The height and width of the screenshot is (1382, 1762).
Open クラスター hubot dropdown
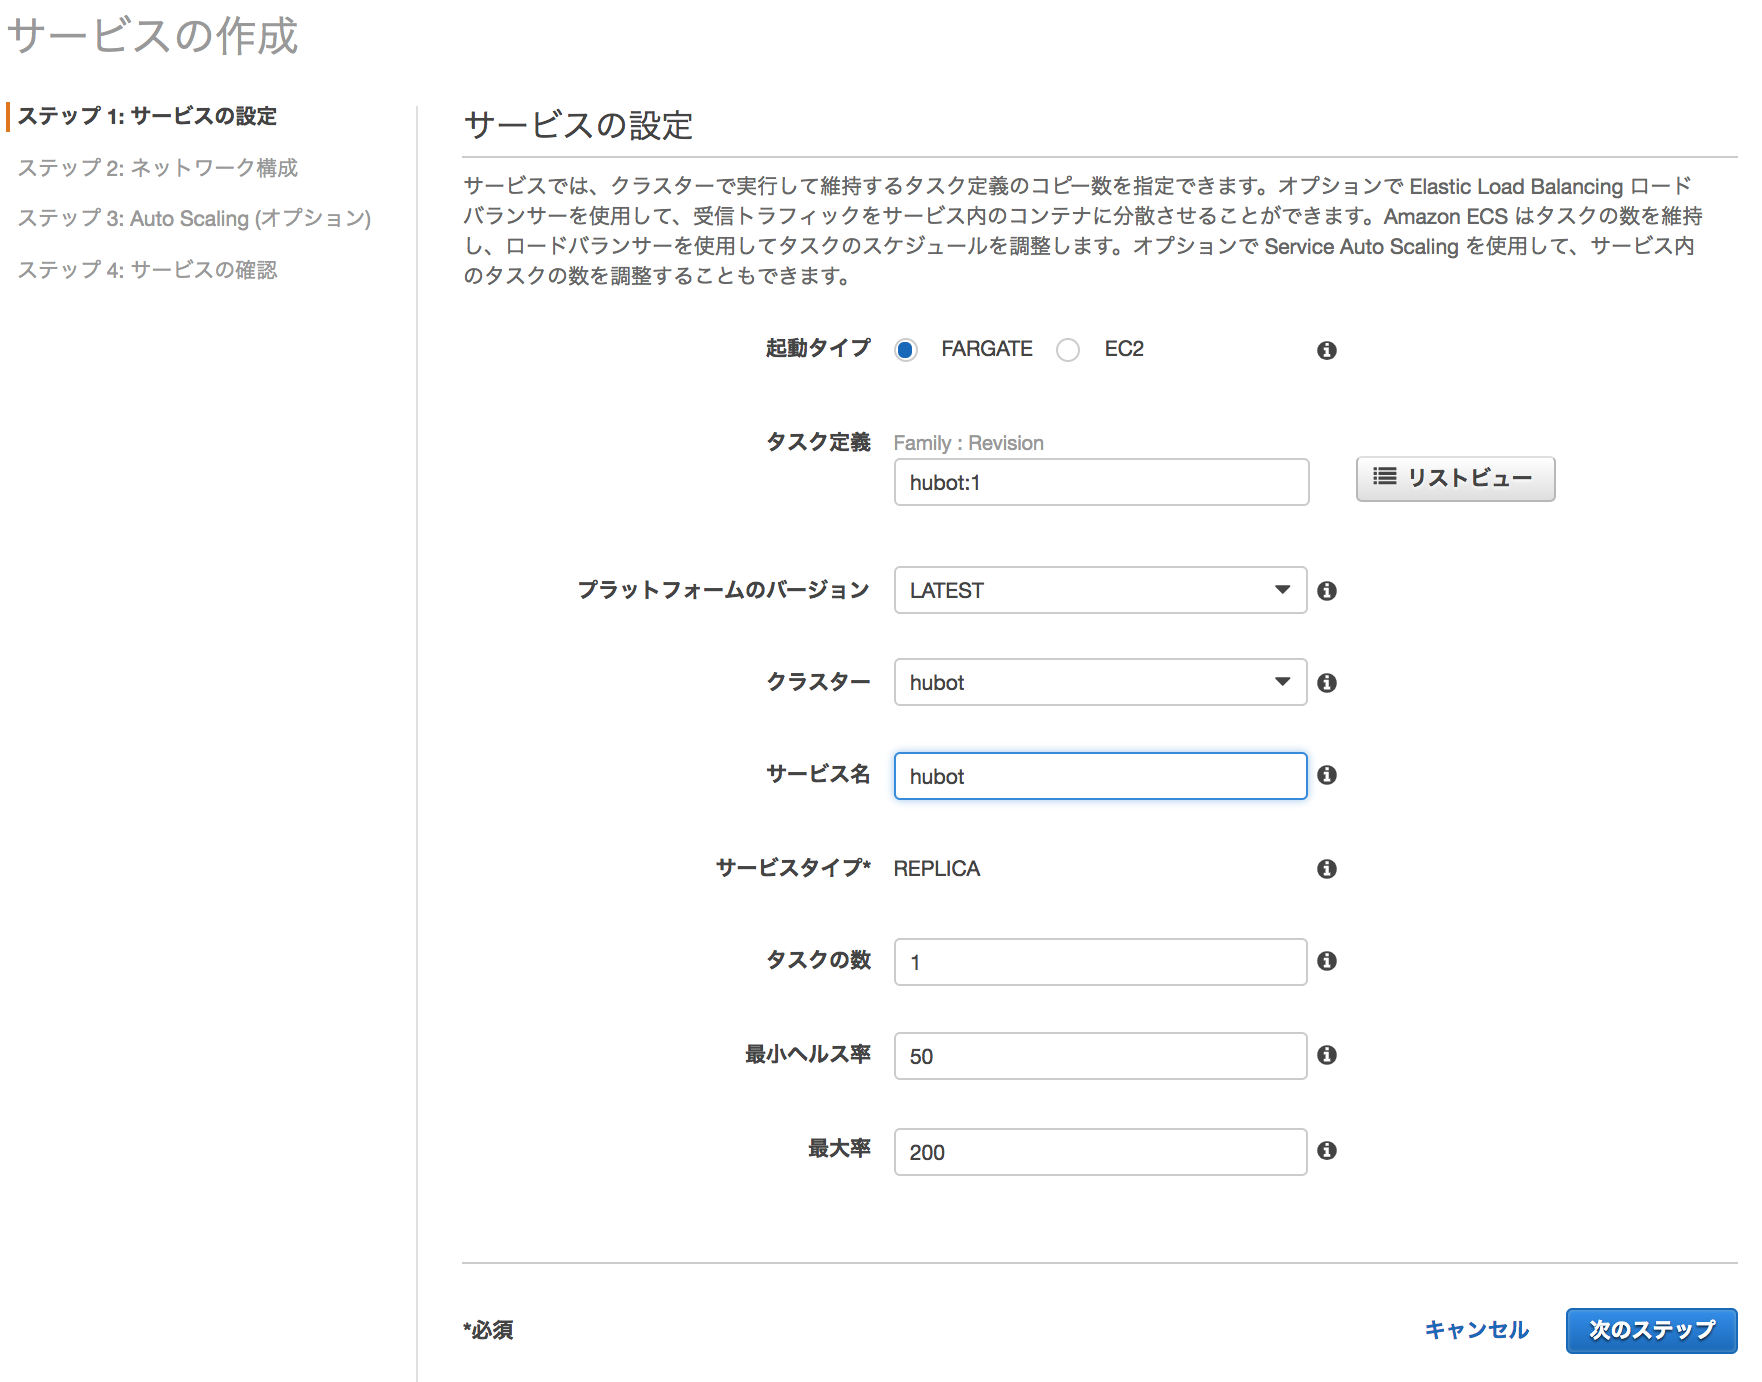tap(1100, 682)
